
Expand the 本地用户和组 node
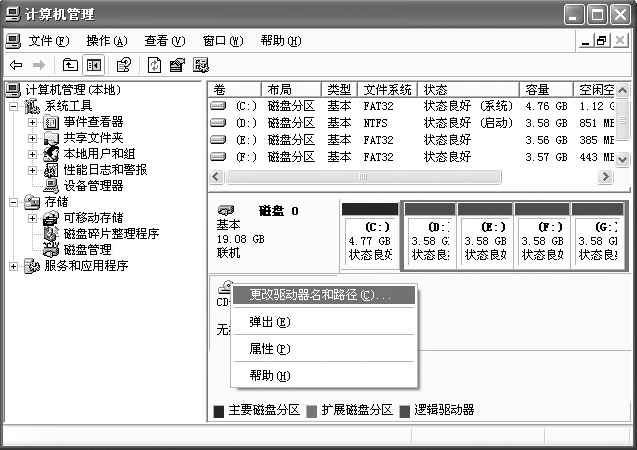[x=32, y=154]
